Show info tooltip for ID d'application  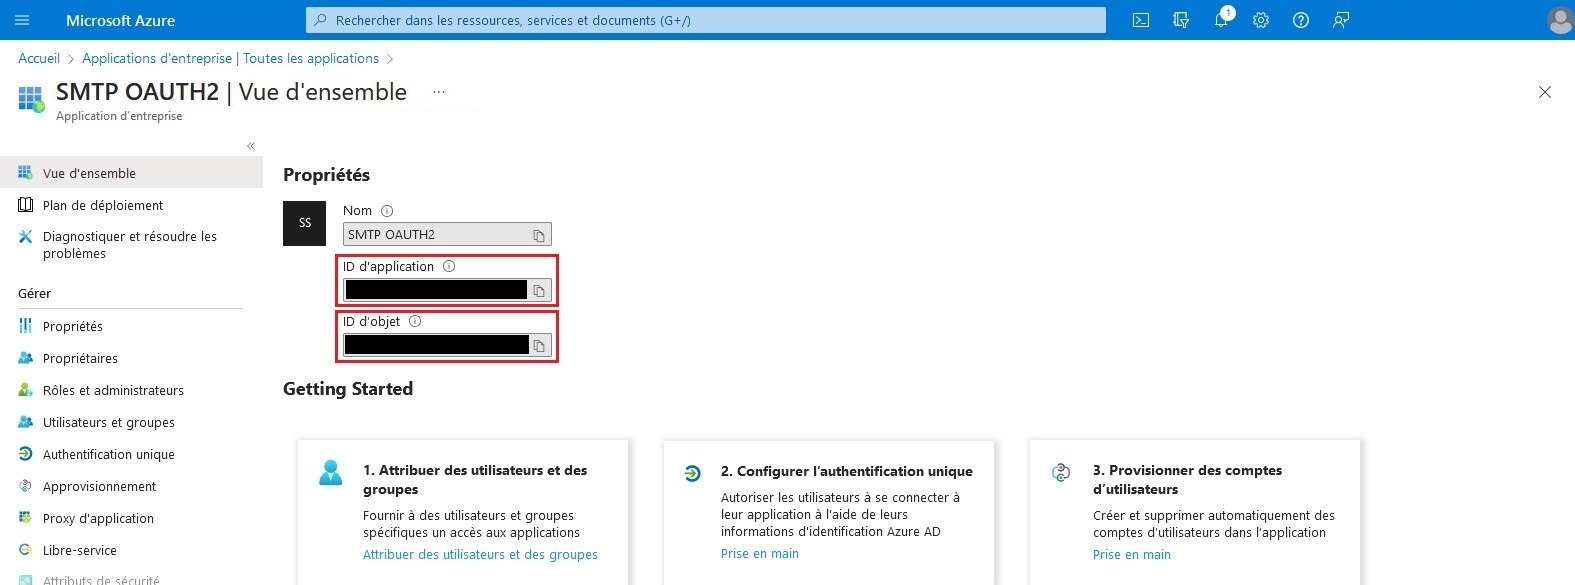(449, 266)
